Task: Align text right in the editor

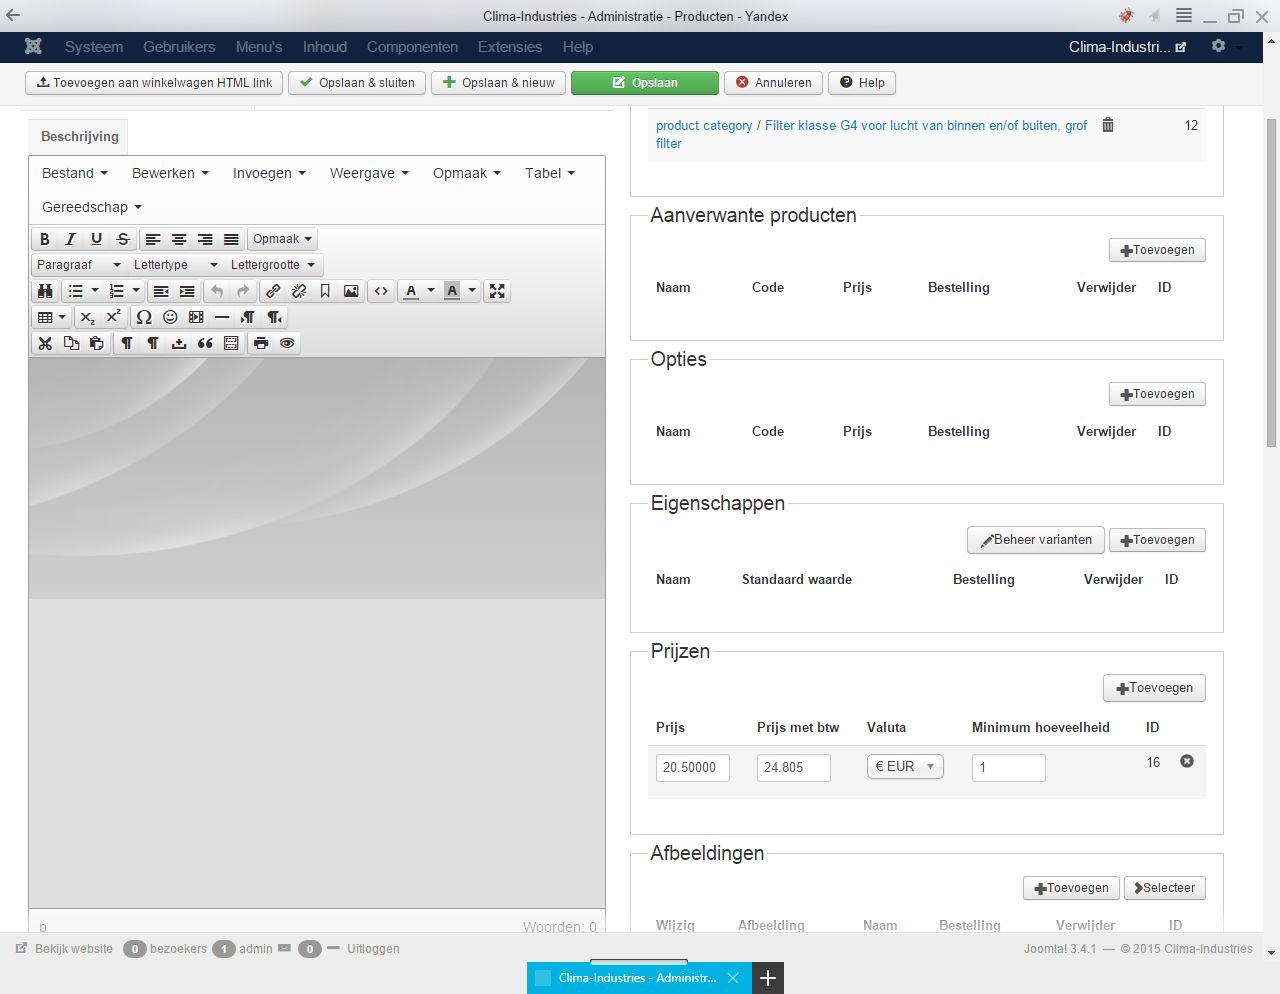Action: (x=205, y=239)
